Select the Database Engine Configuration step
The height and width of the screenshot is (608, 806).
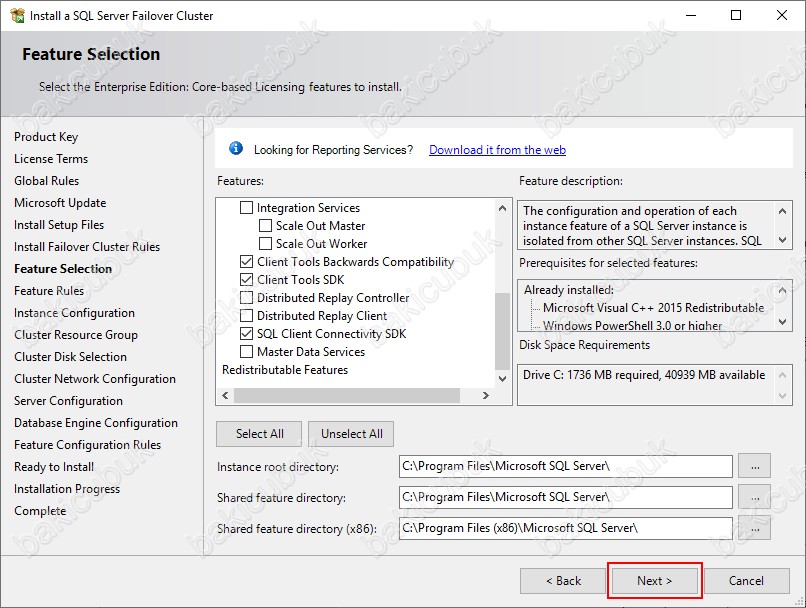pyautogui.click(x=96, y=423)
